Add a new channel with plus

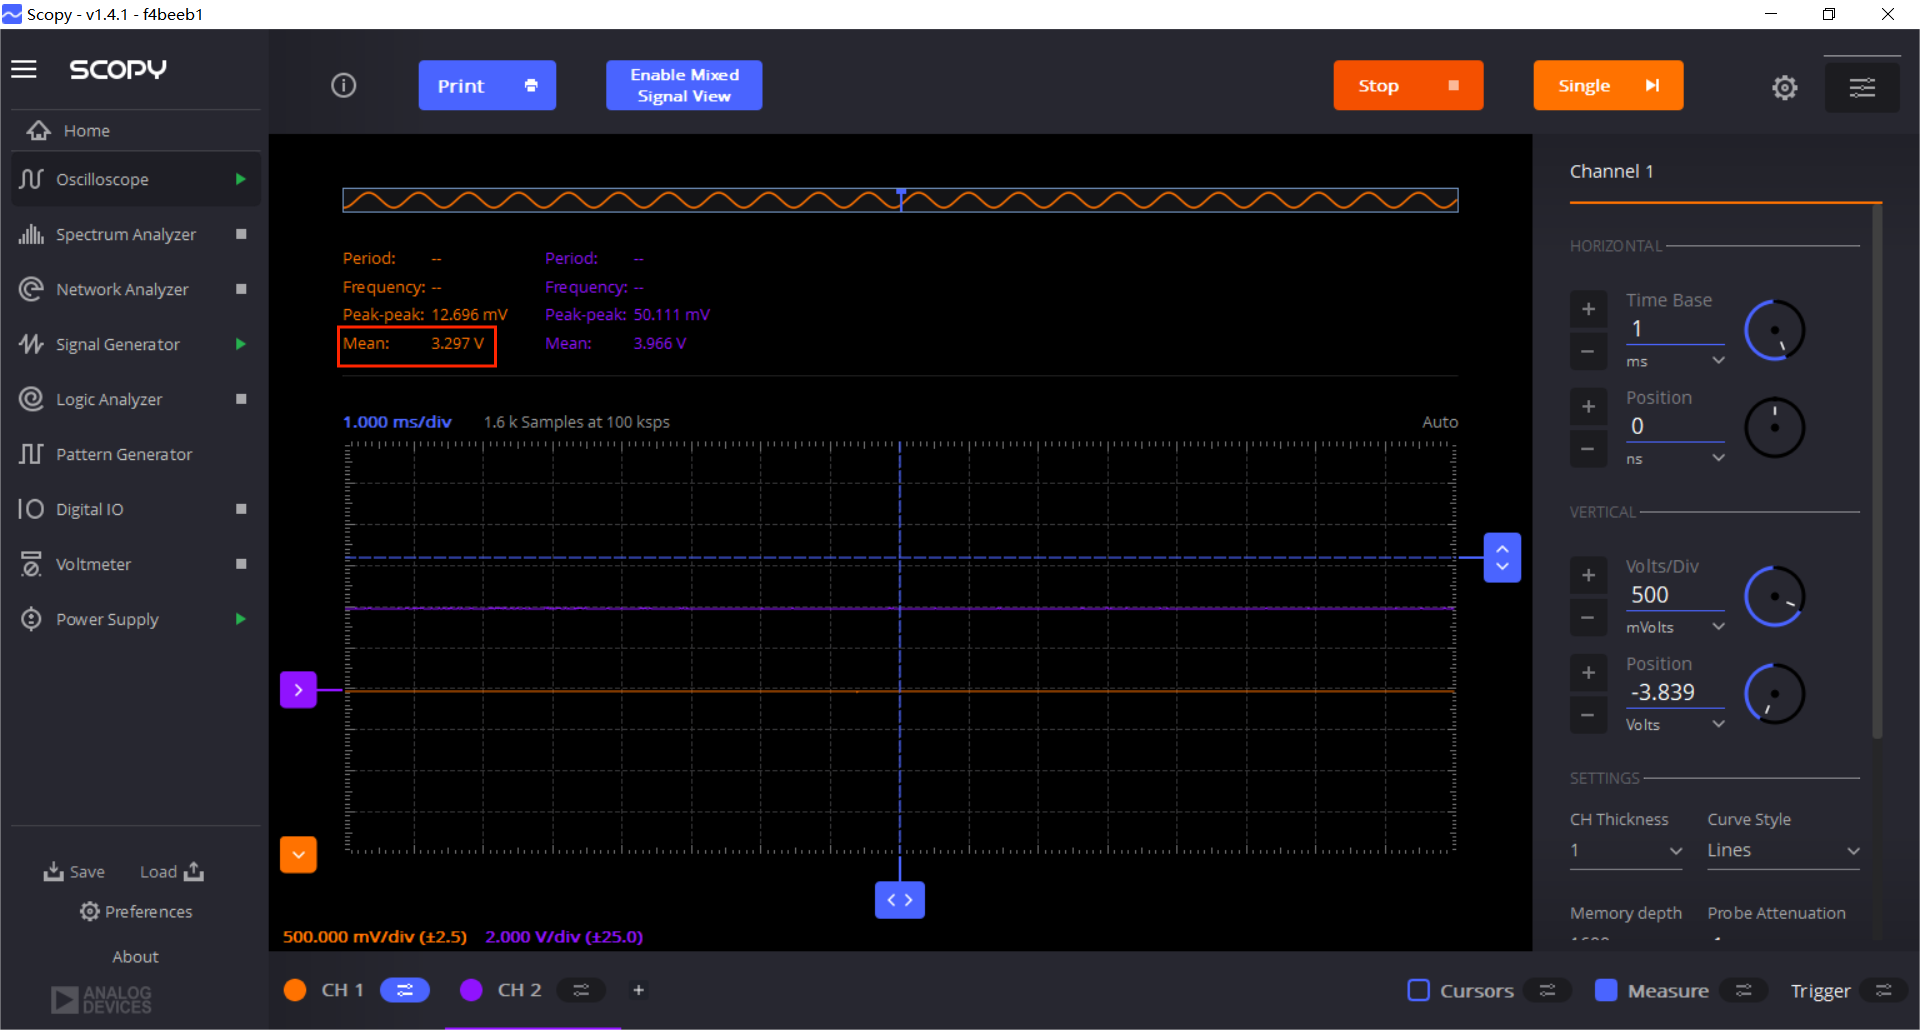[638, 990]
